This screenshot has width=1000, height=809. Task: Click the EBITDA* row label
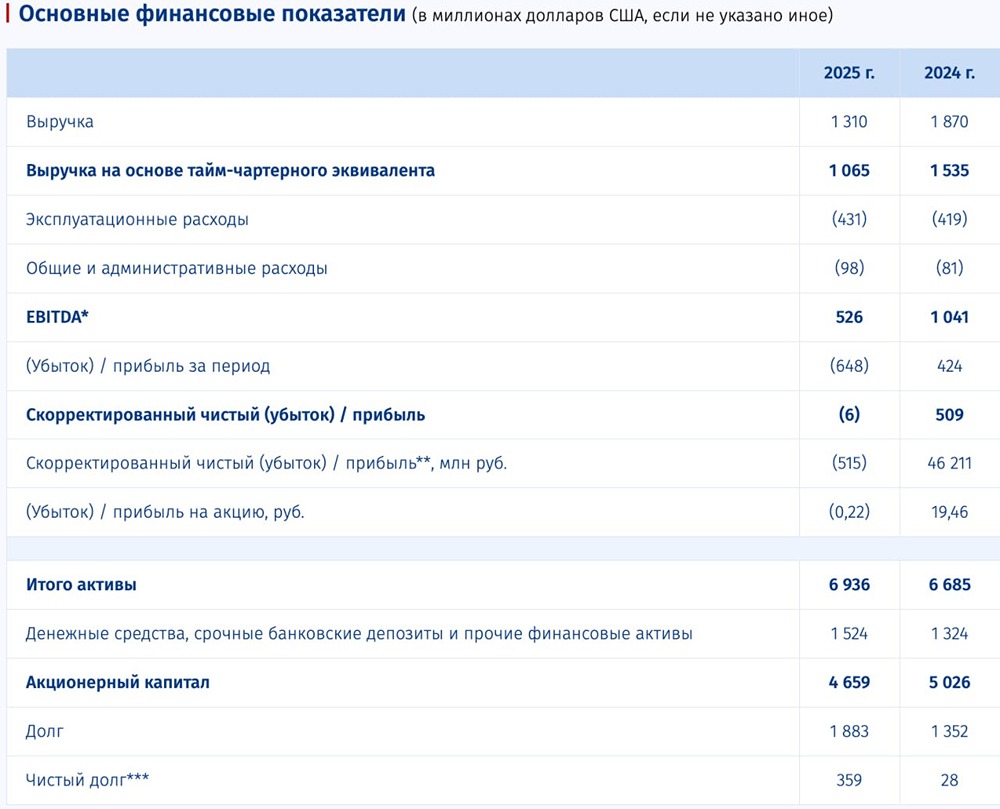(x=50, y=317)
